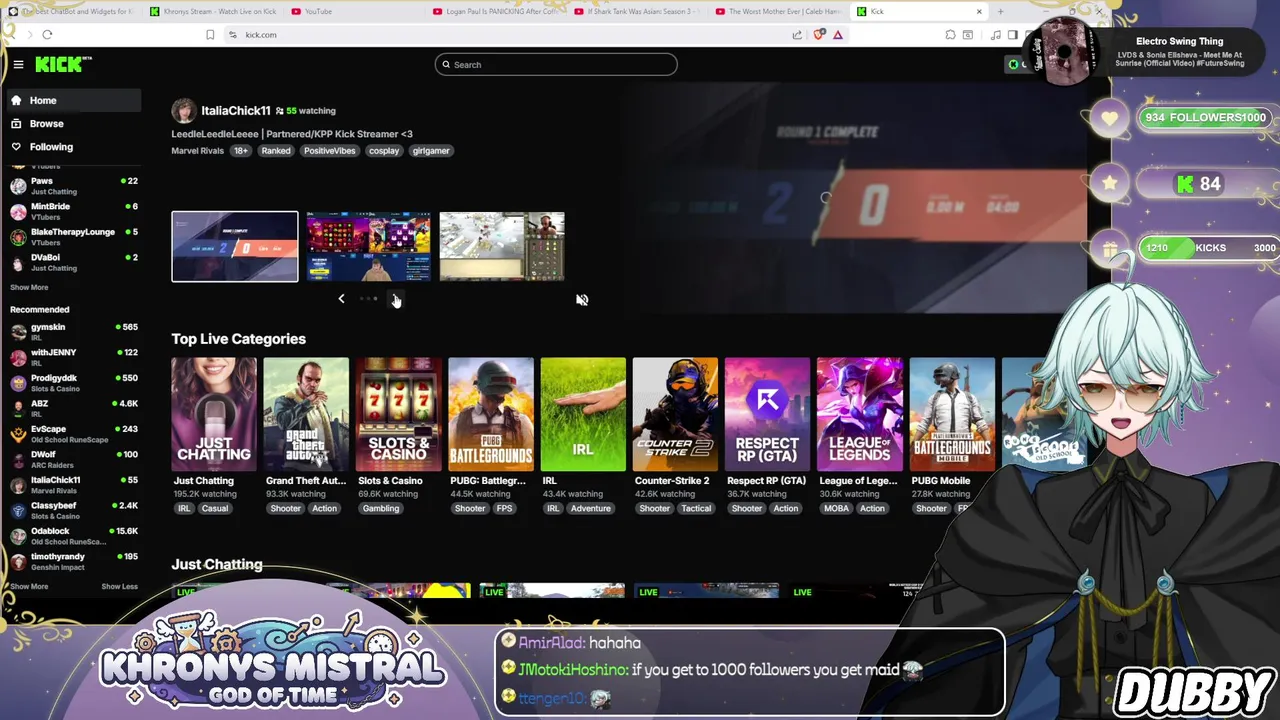
Task: Open Respect RP (GTA) category card
Action: click(767, 414)
